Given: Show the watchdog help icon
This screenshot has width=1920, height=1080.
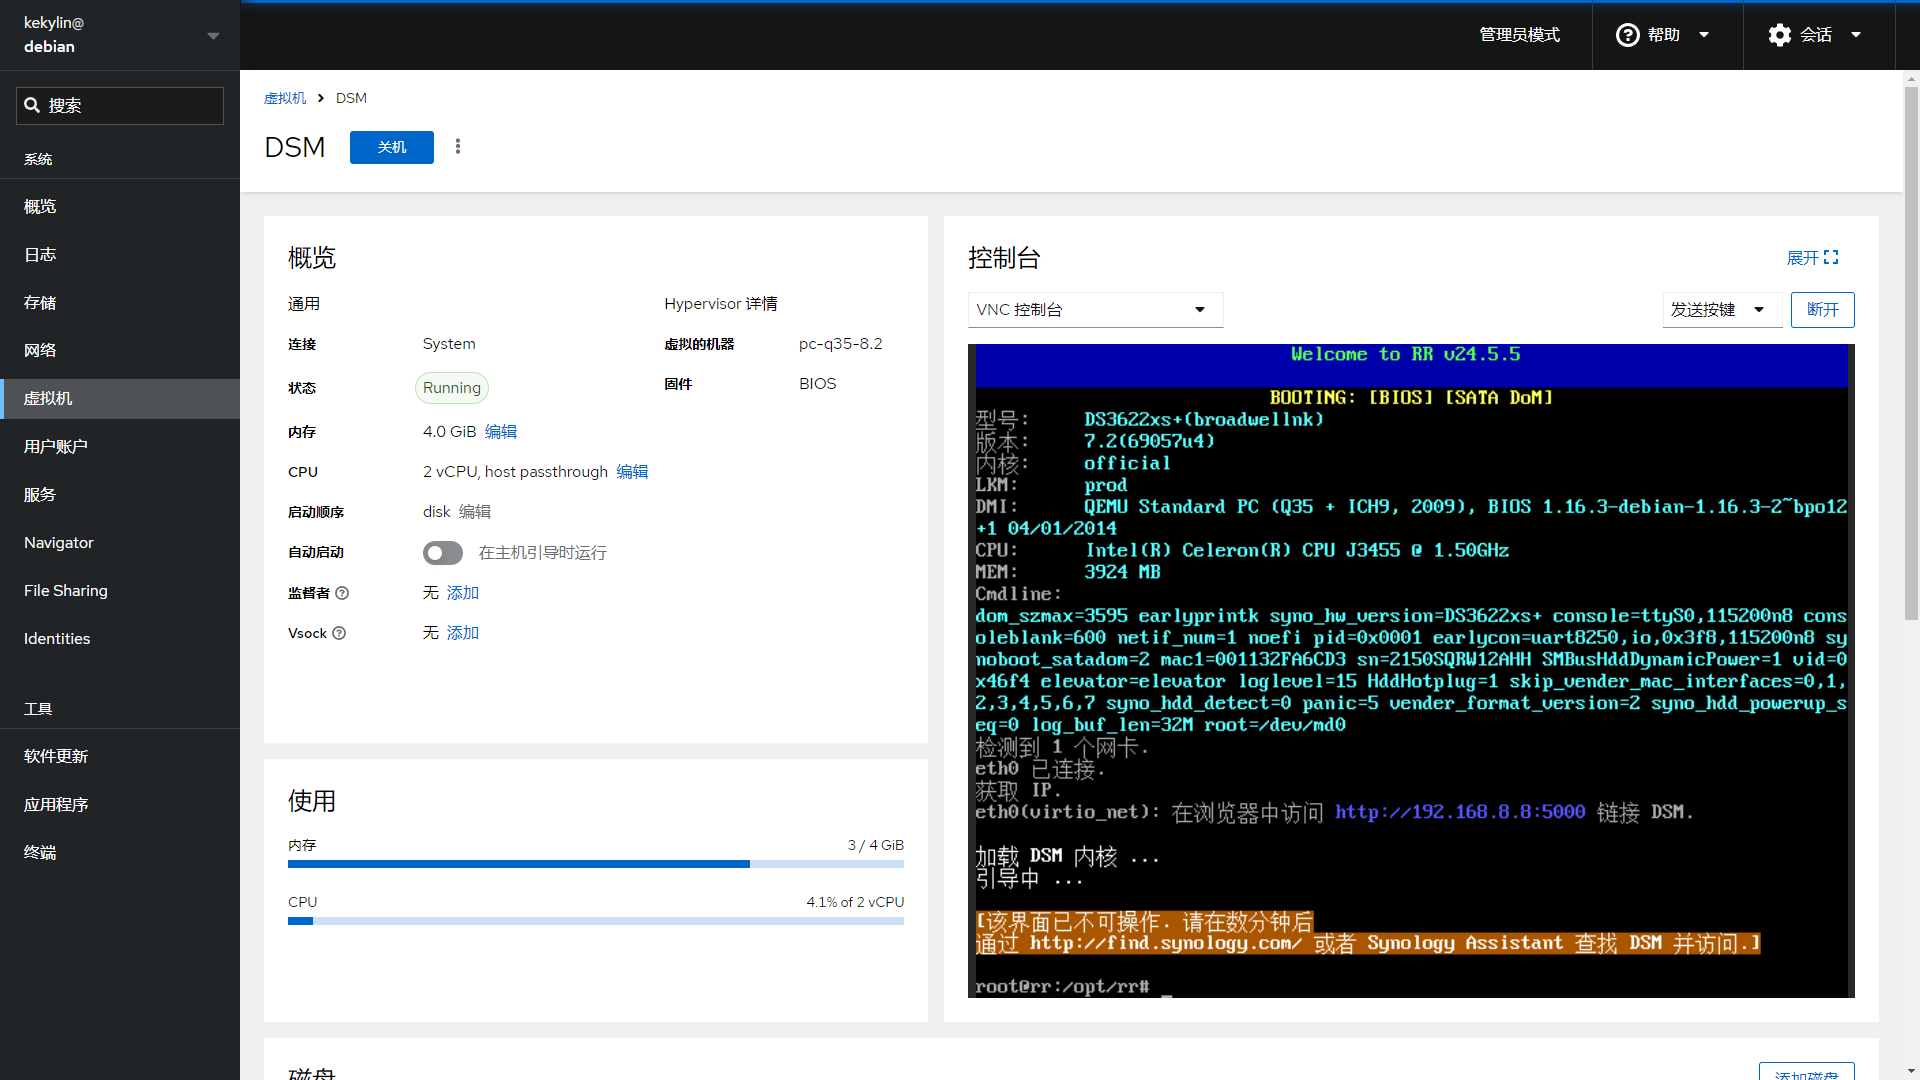Looking at the screenshot, I should (x=342, y=593).
